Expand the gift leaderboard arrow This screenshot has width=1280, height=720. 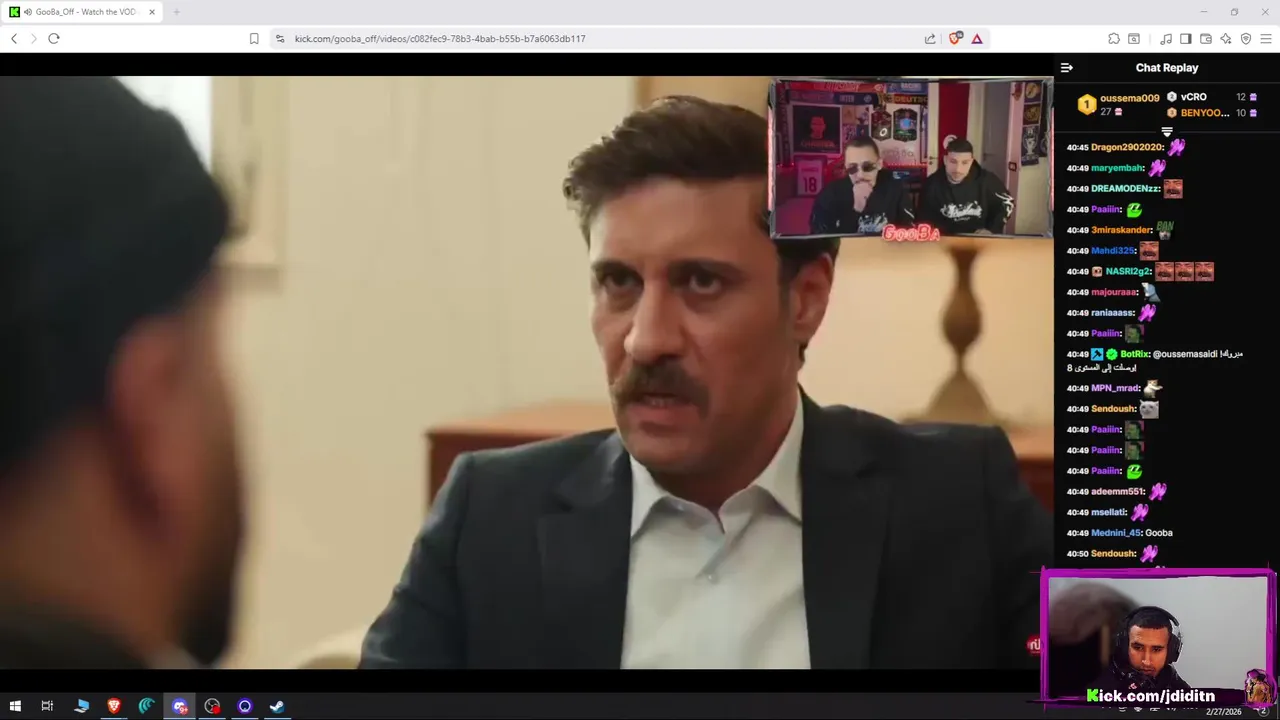coord(1167,131)
